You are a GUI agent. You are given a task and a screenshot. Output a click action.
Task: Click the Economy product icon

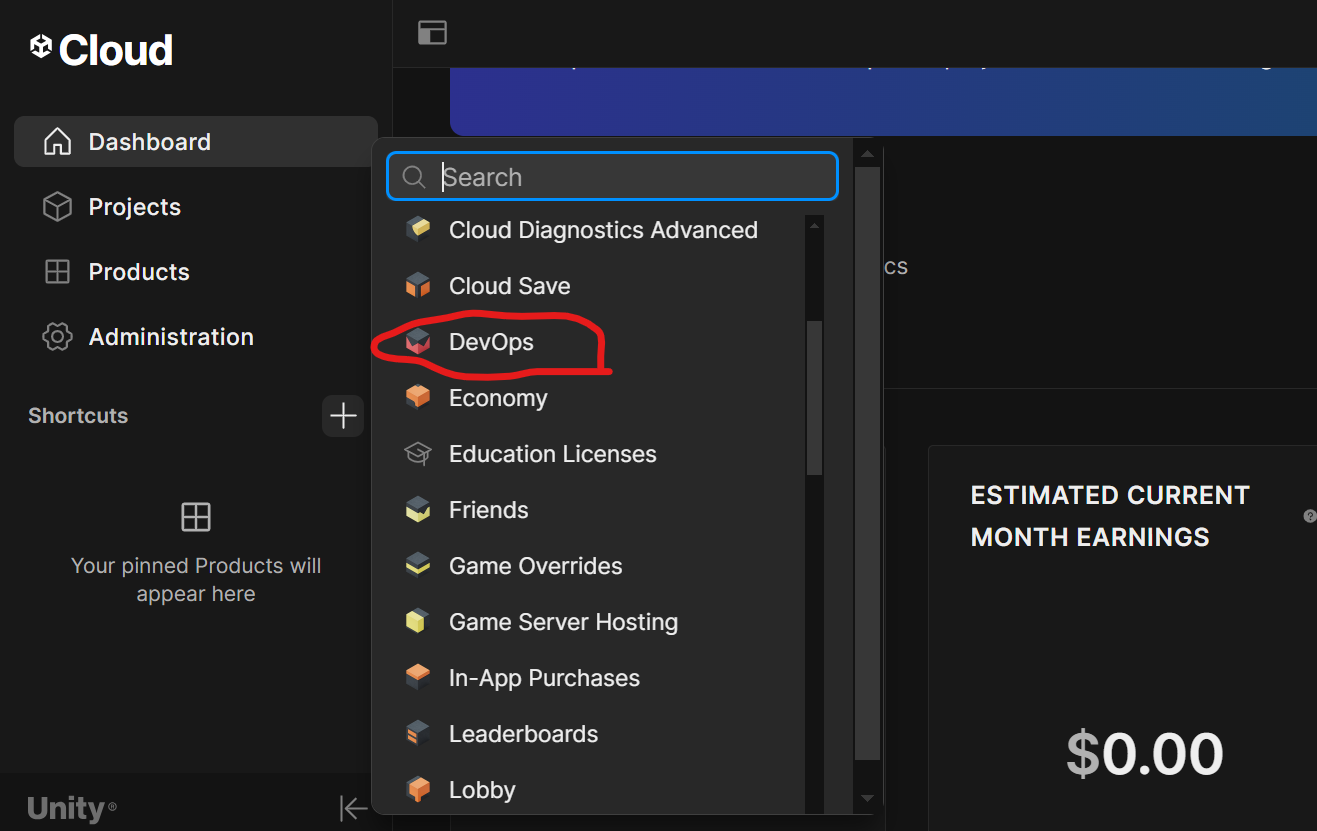point(418,398)
